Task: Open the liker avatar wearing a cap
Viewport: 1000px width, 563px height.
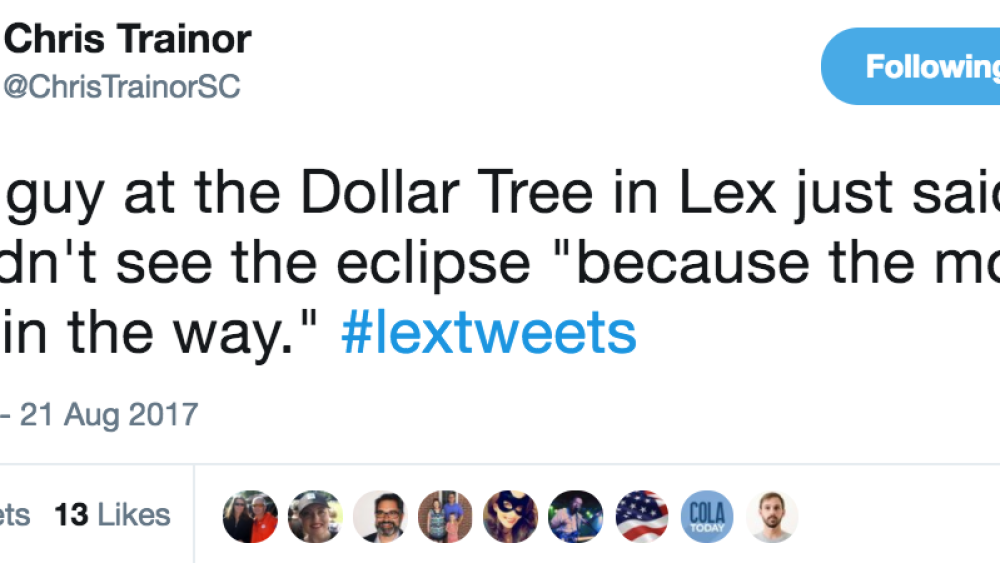Action: click(x=315, y=517)
